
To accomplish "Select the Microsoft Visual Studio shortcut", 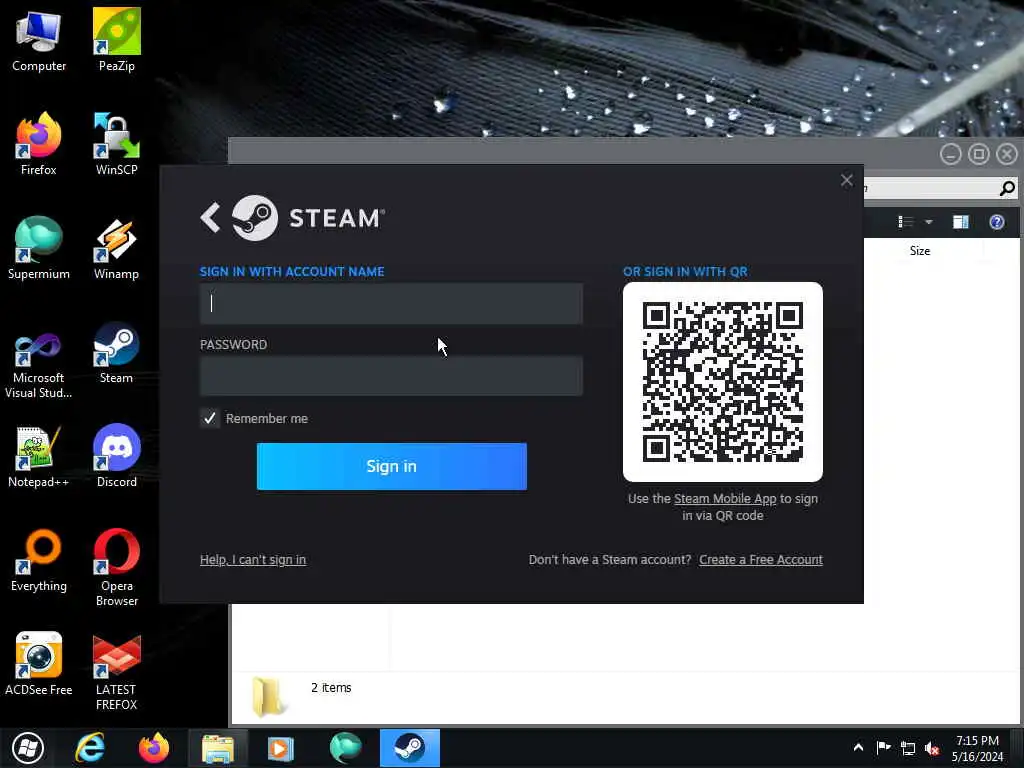I will (x=39, y=366).
